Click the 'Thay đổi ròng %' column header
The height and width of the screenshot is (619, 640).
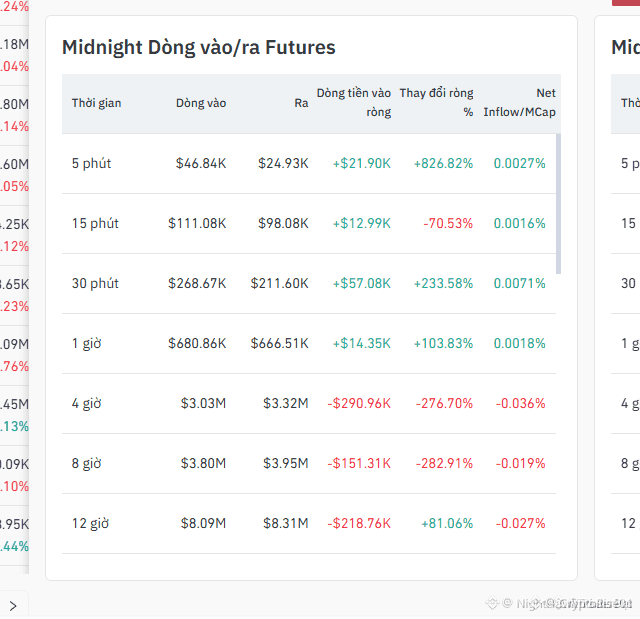coord(436,102)
